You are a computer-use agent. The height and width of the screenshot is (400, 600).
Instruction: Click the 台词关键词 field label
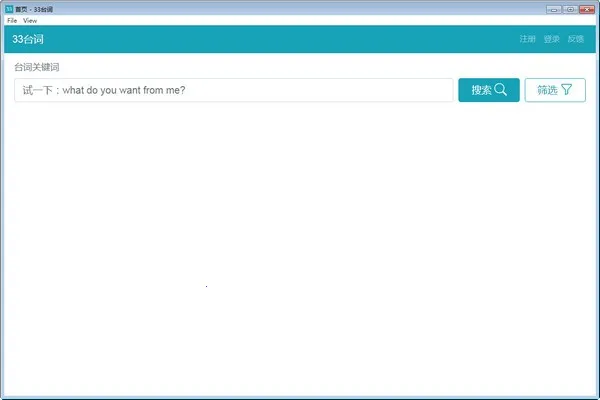click(38, 67)
